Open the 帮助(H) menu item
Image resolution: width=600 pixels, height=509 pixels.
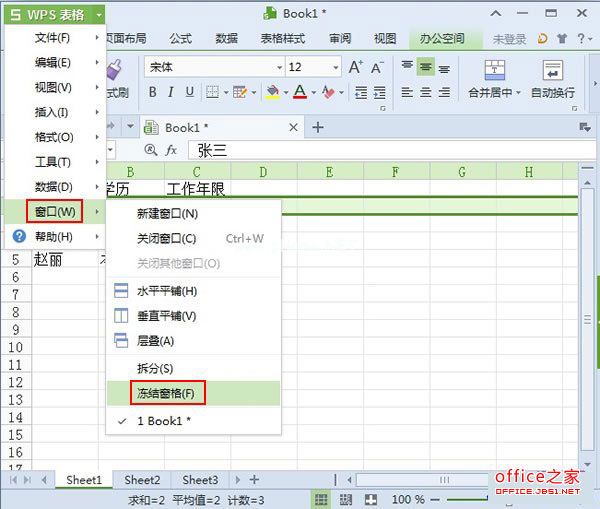(54, 237)
